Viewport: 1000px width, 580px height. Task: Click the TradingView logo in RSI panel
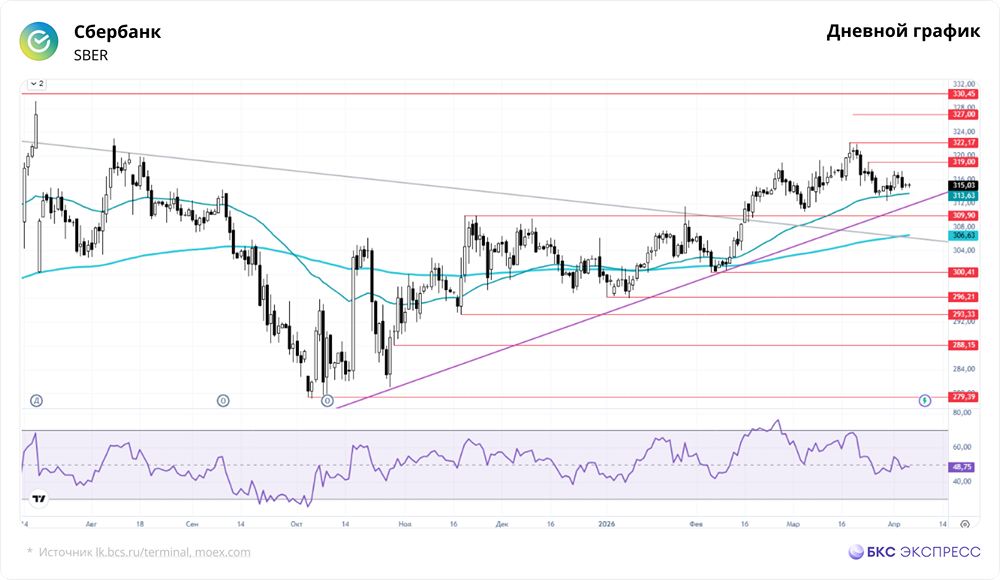pyautogui.click(x=39, y=498)
